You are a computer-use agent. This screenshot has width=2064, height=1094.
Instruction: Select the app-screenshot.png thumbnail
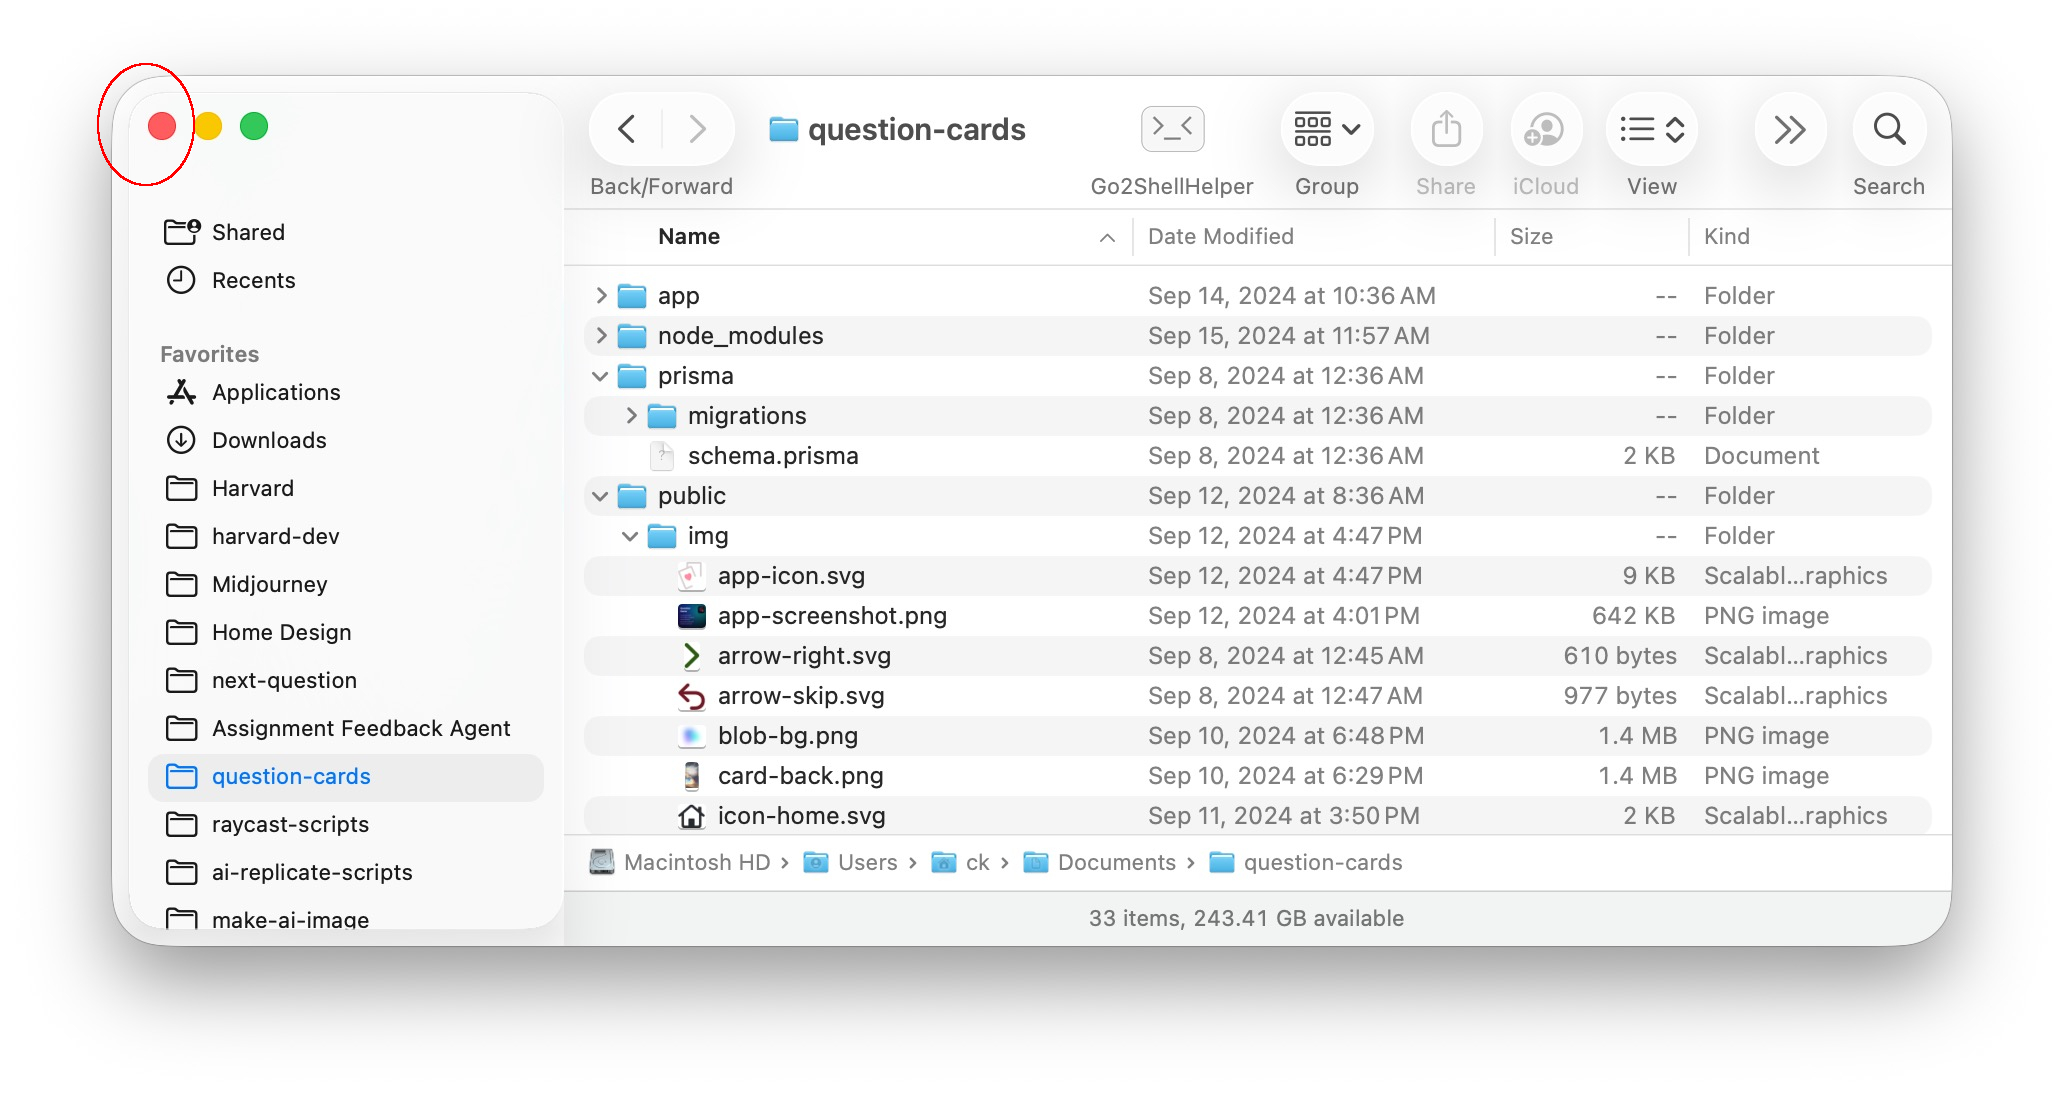coord(691,616)
